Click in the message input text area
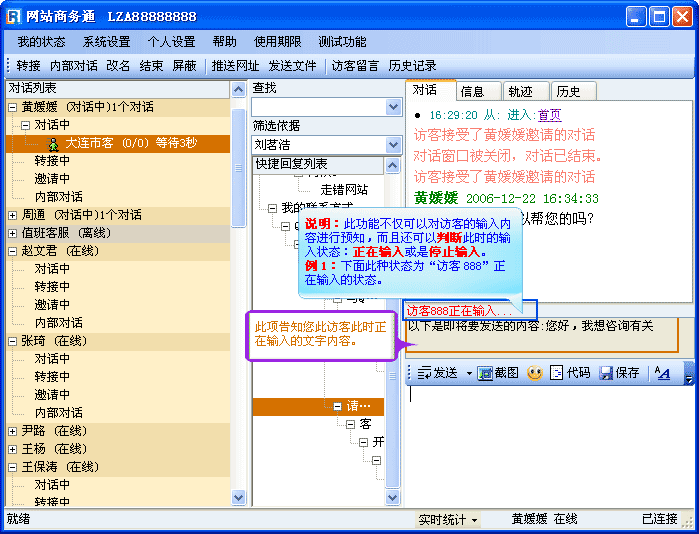 click(545, 440)
